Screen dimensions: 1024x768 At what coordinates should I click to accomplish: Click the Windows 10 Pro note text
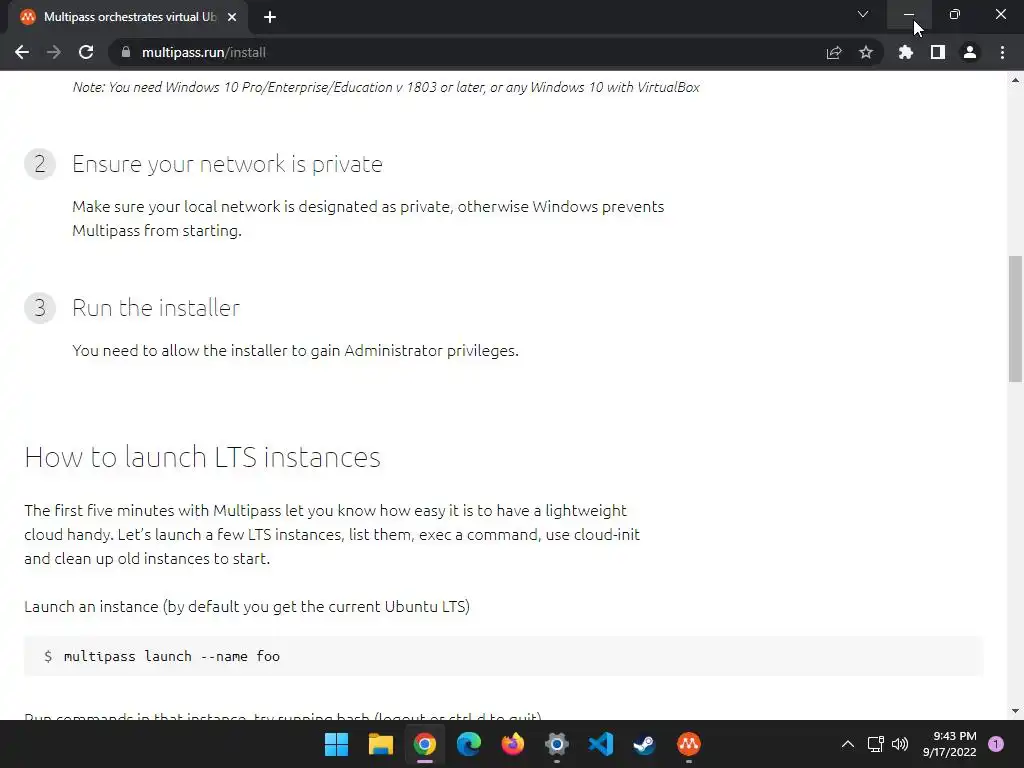(386, 88)
